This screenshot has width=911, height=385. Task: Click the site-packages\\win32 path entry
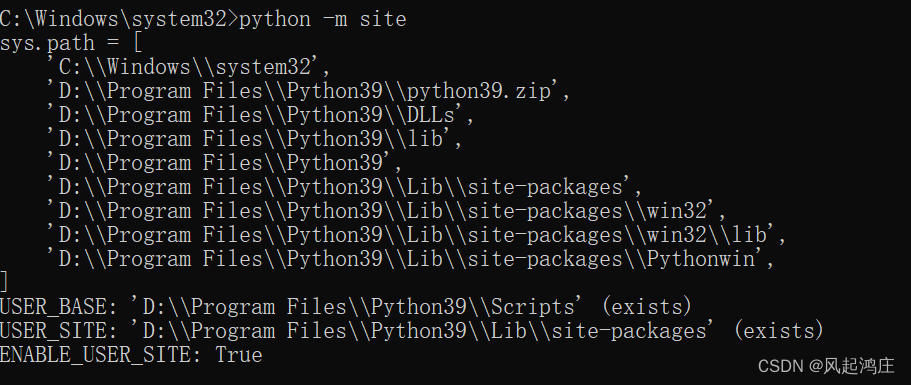coord(386,211)
